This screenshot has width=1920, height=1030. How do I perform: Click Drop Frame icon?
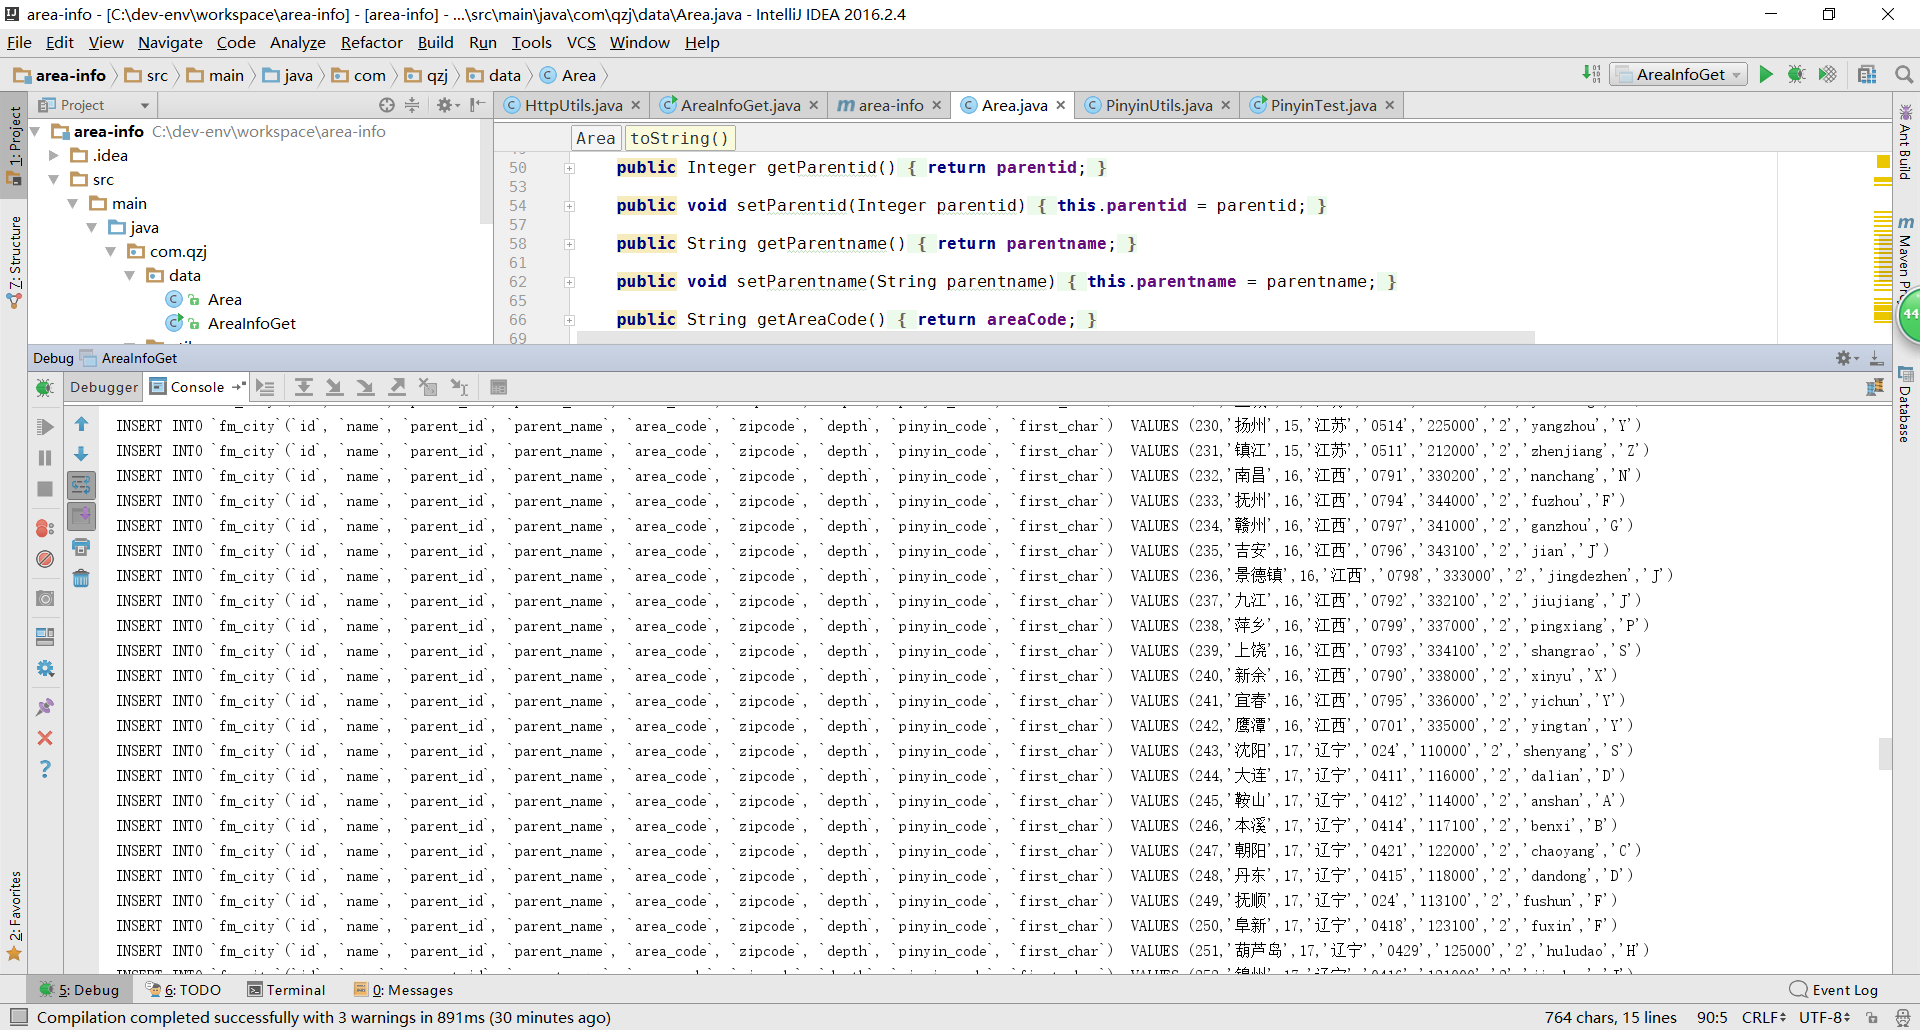coord(428,387)
